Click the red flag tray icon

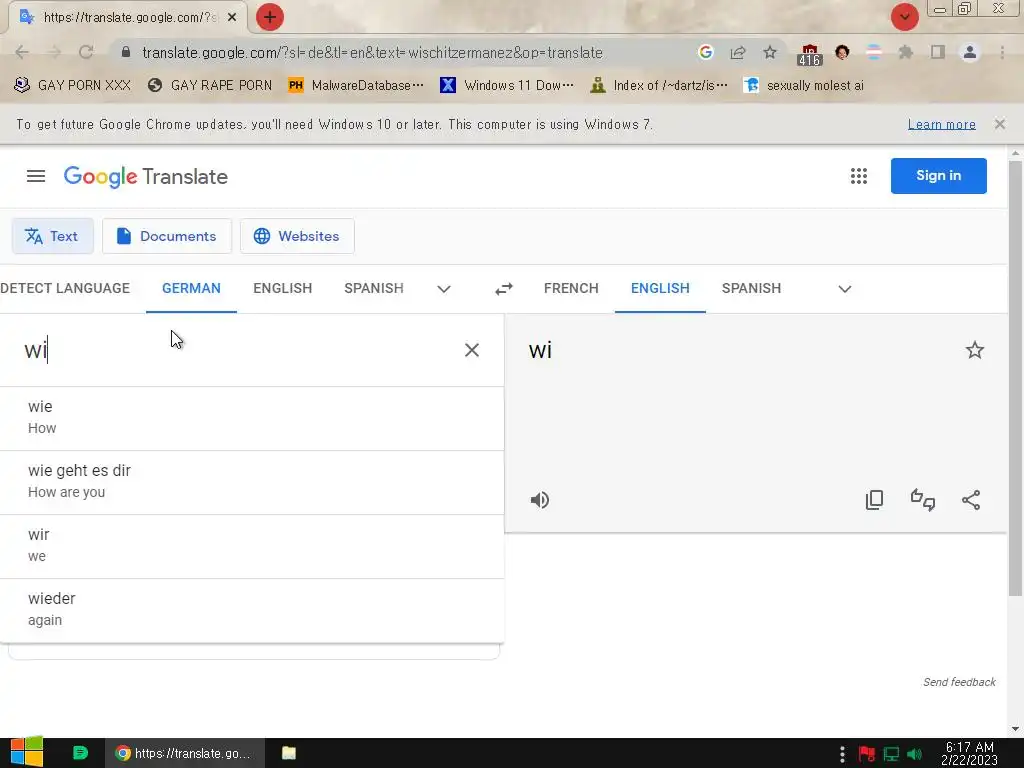(867, 754)
